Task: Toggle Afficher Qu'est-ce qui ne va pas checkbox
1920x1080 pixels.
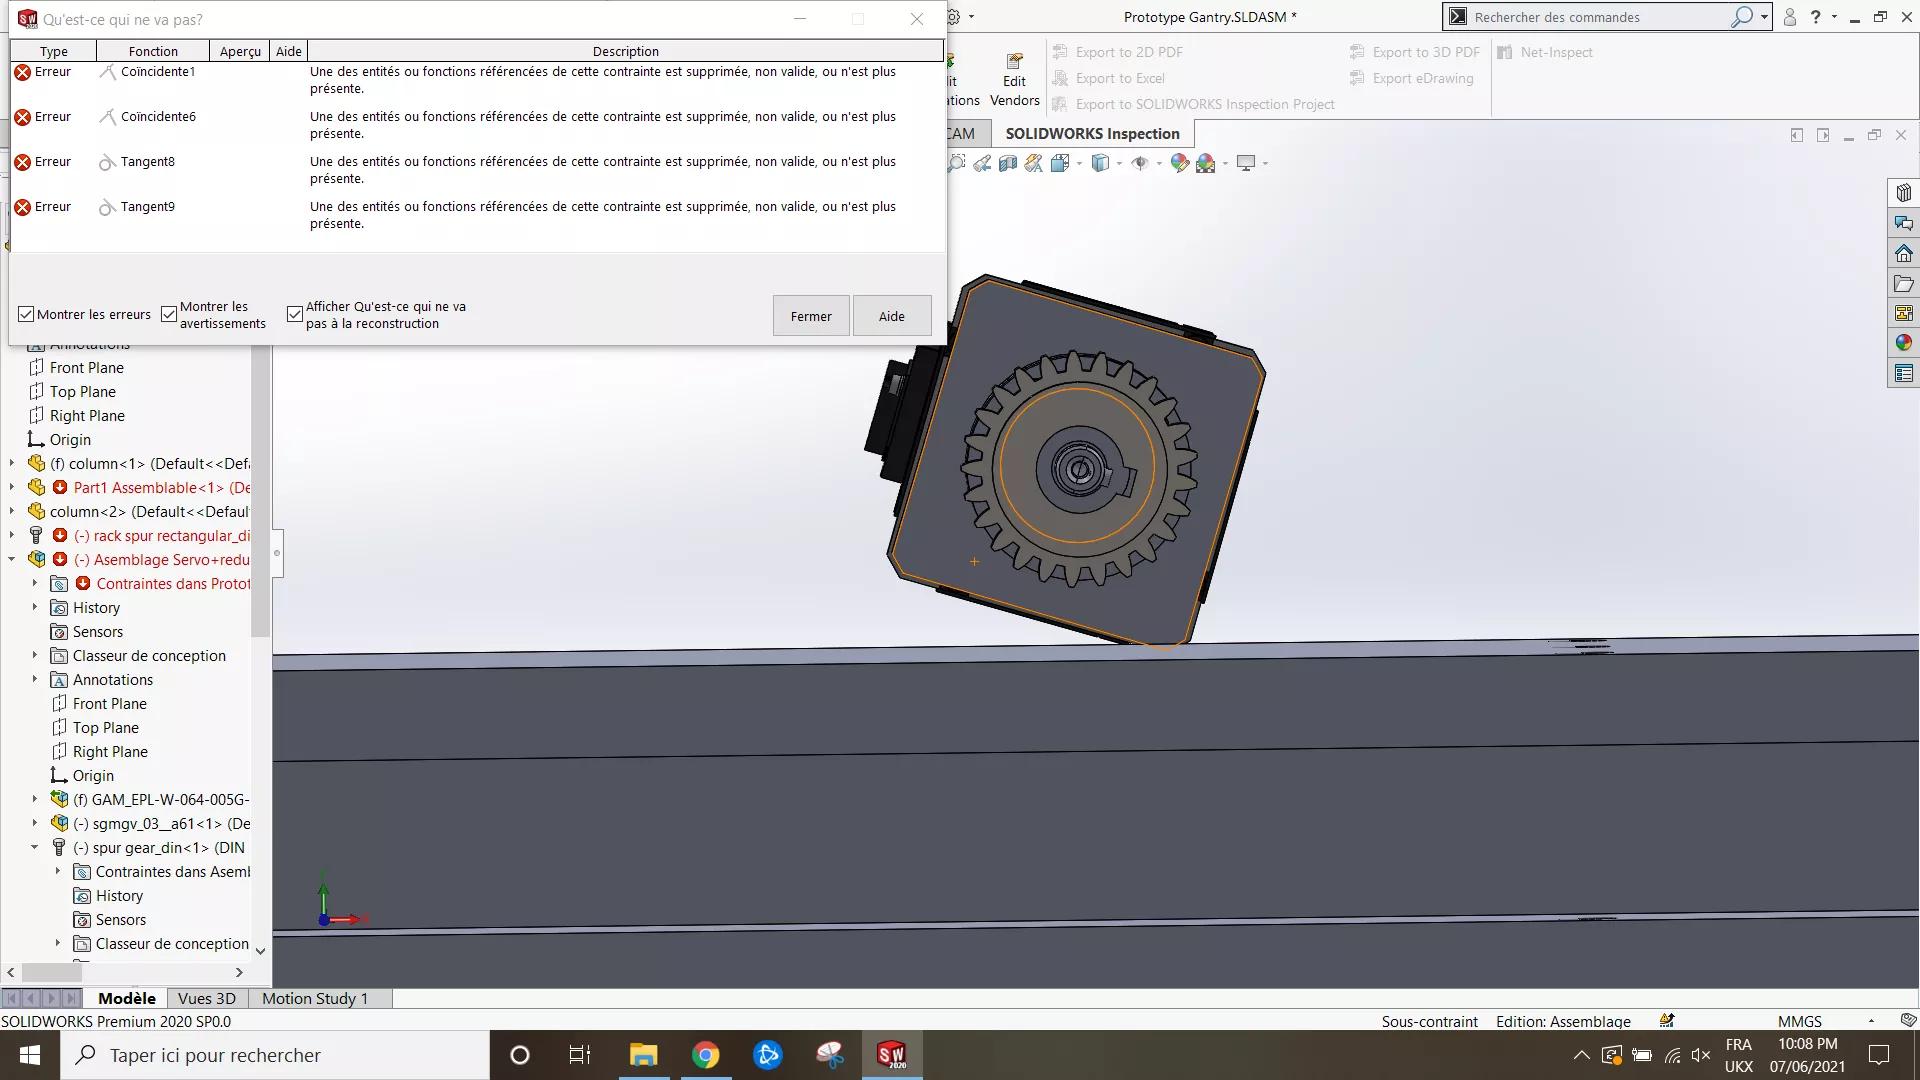Action: coord(295,314)
